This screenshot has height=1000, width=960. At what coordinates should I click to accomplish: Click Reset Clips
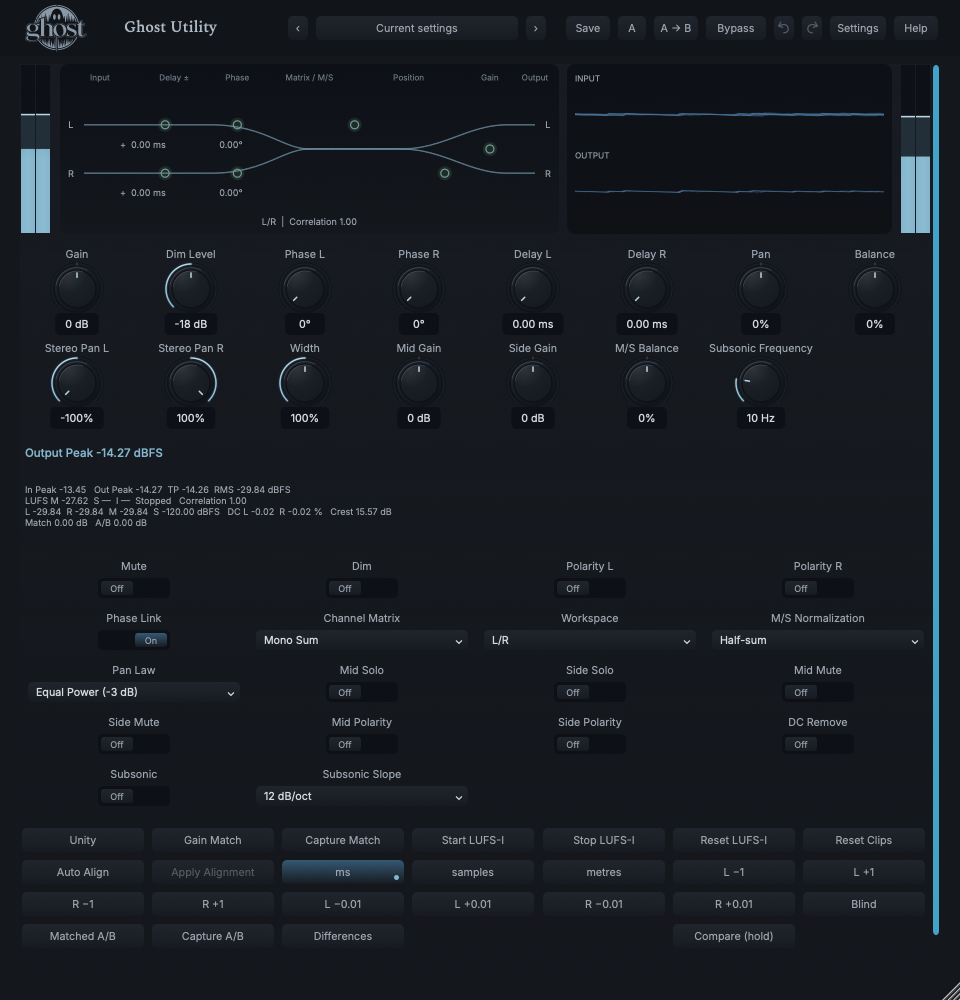pos(864,840)
